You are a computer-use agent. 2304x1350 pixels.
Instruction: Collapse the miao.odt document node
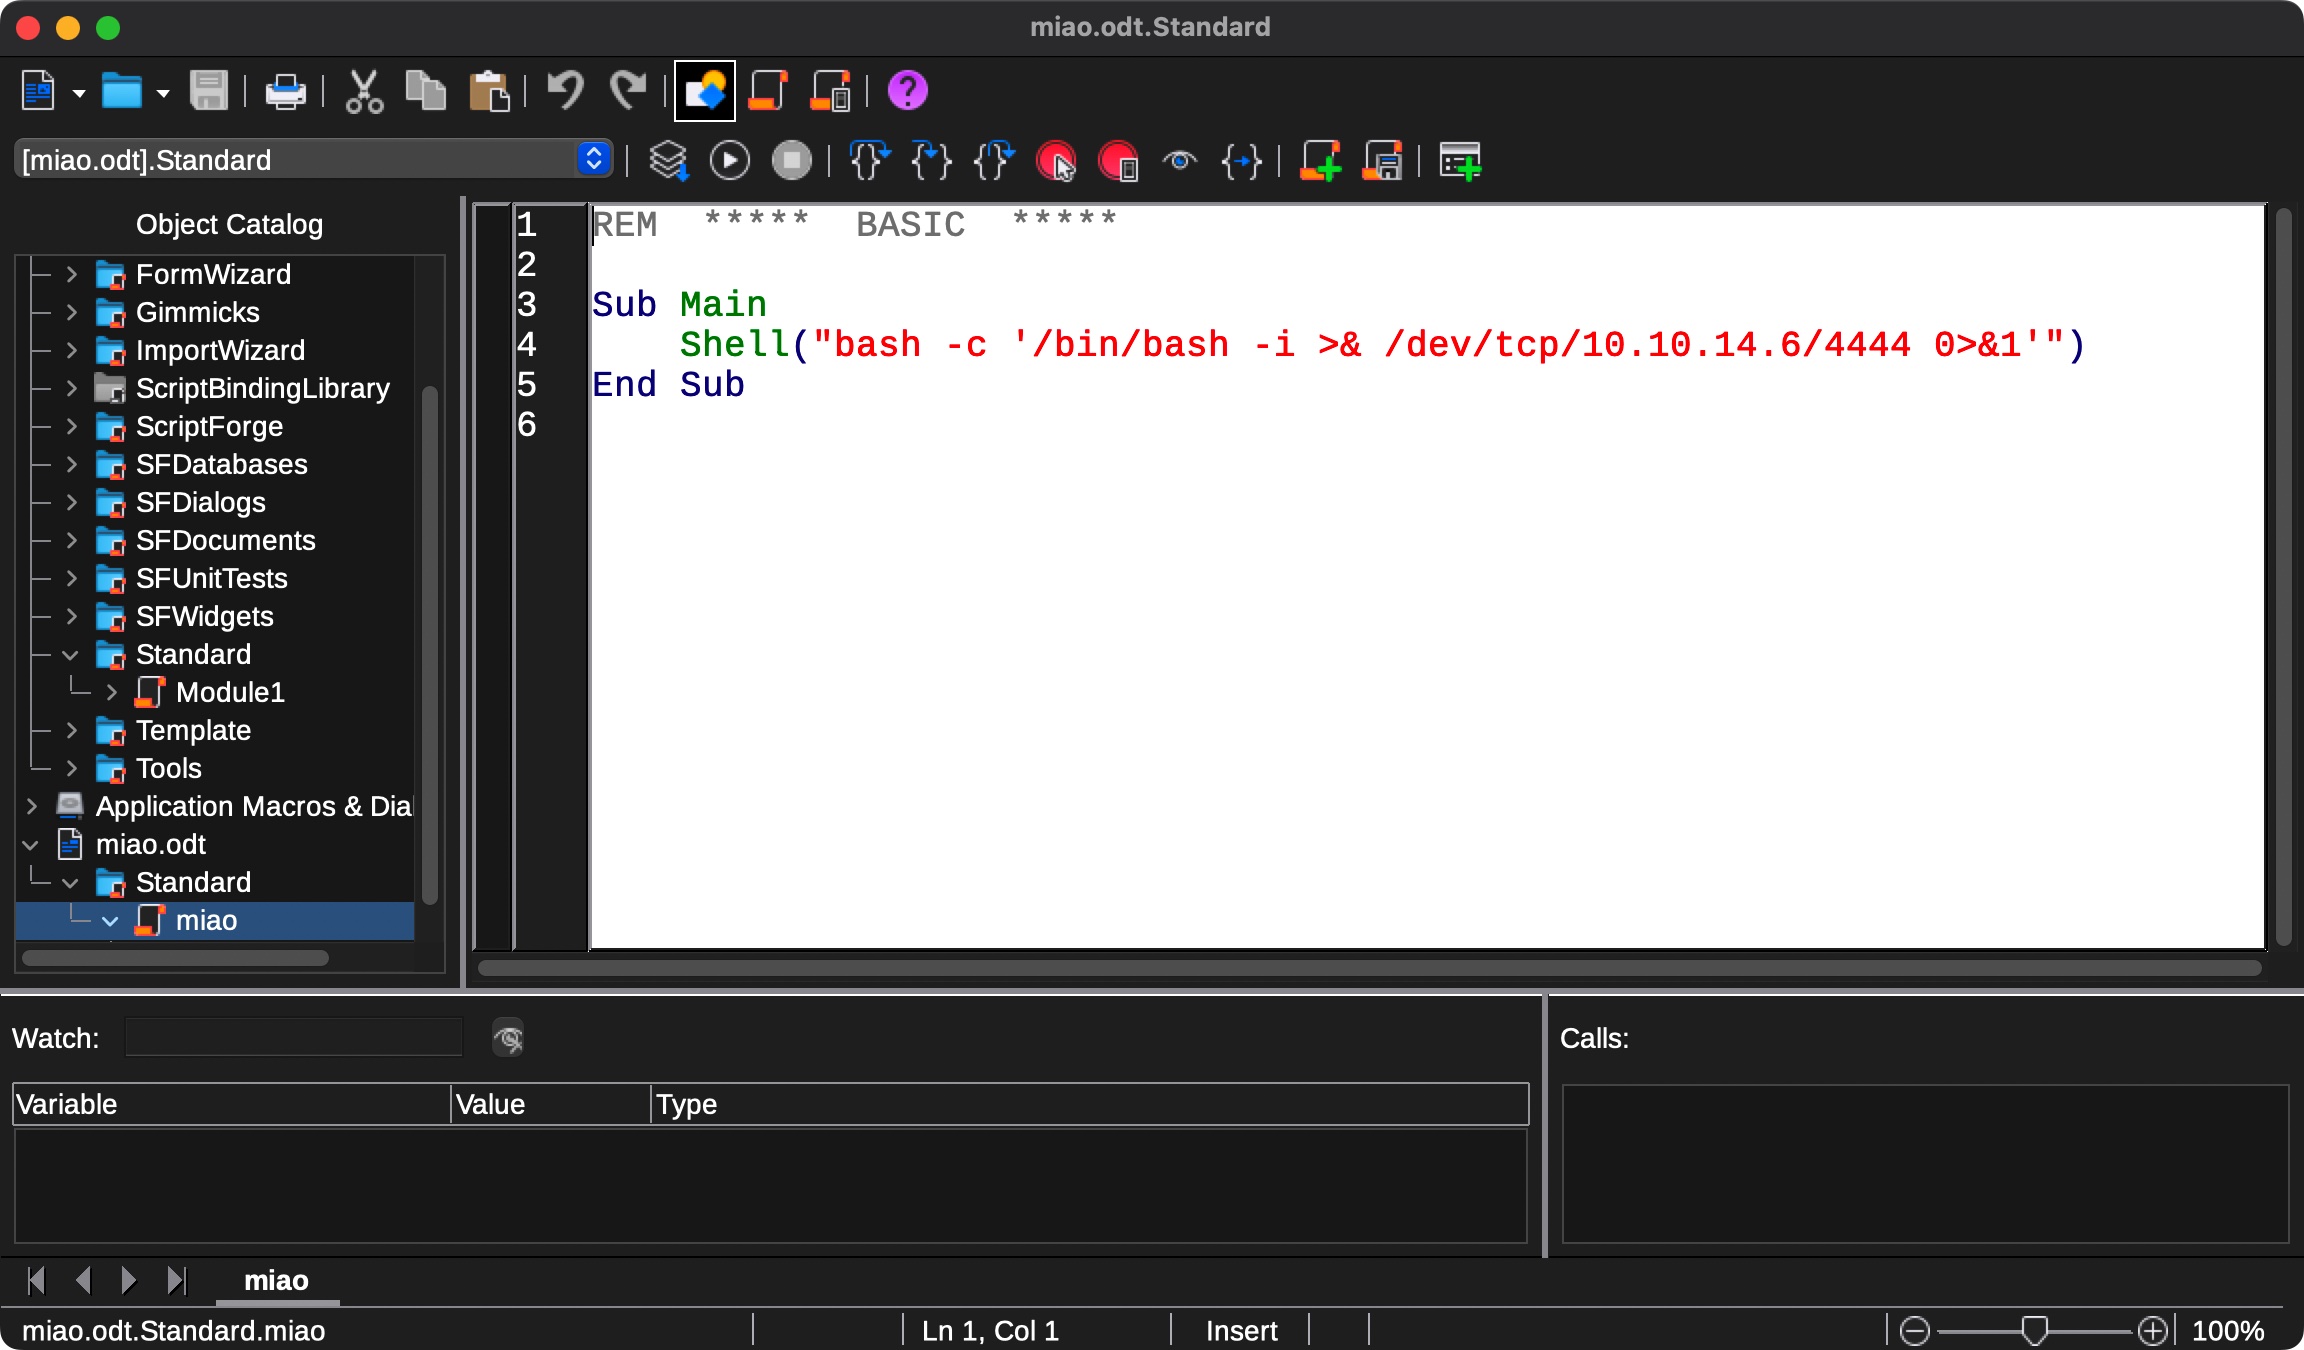pos(31,845)
